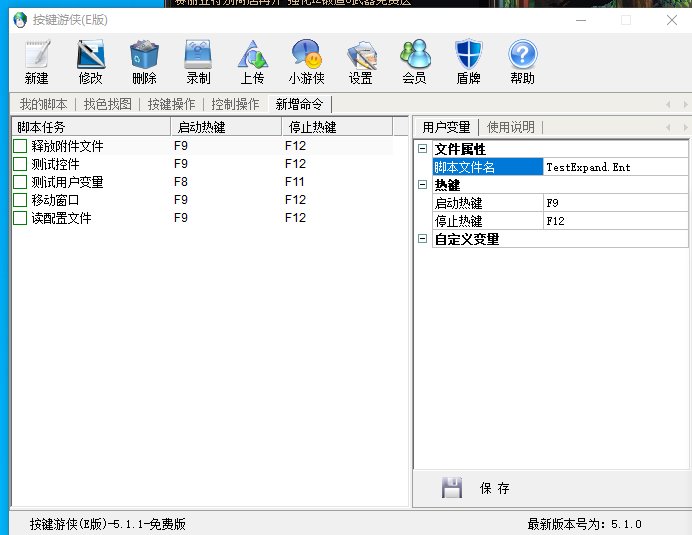Viewport: 692px width, 535px height.
Task: Click the 按键游侠 app icon in the title bar
Action: (20, 20)
